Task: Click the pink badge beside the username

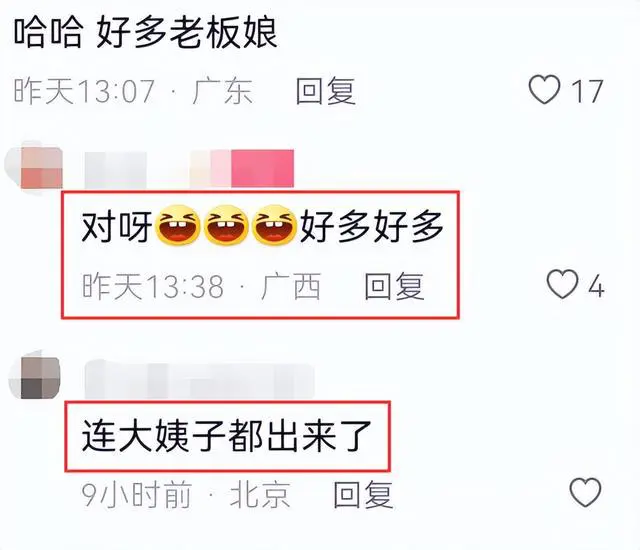Action: [x=262, y=169]
